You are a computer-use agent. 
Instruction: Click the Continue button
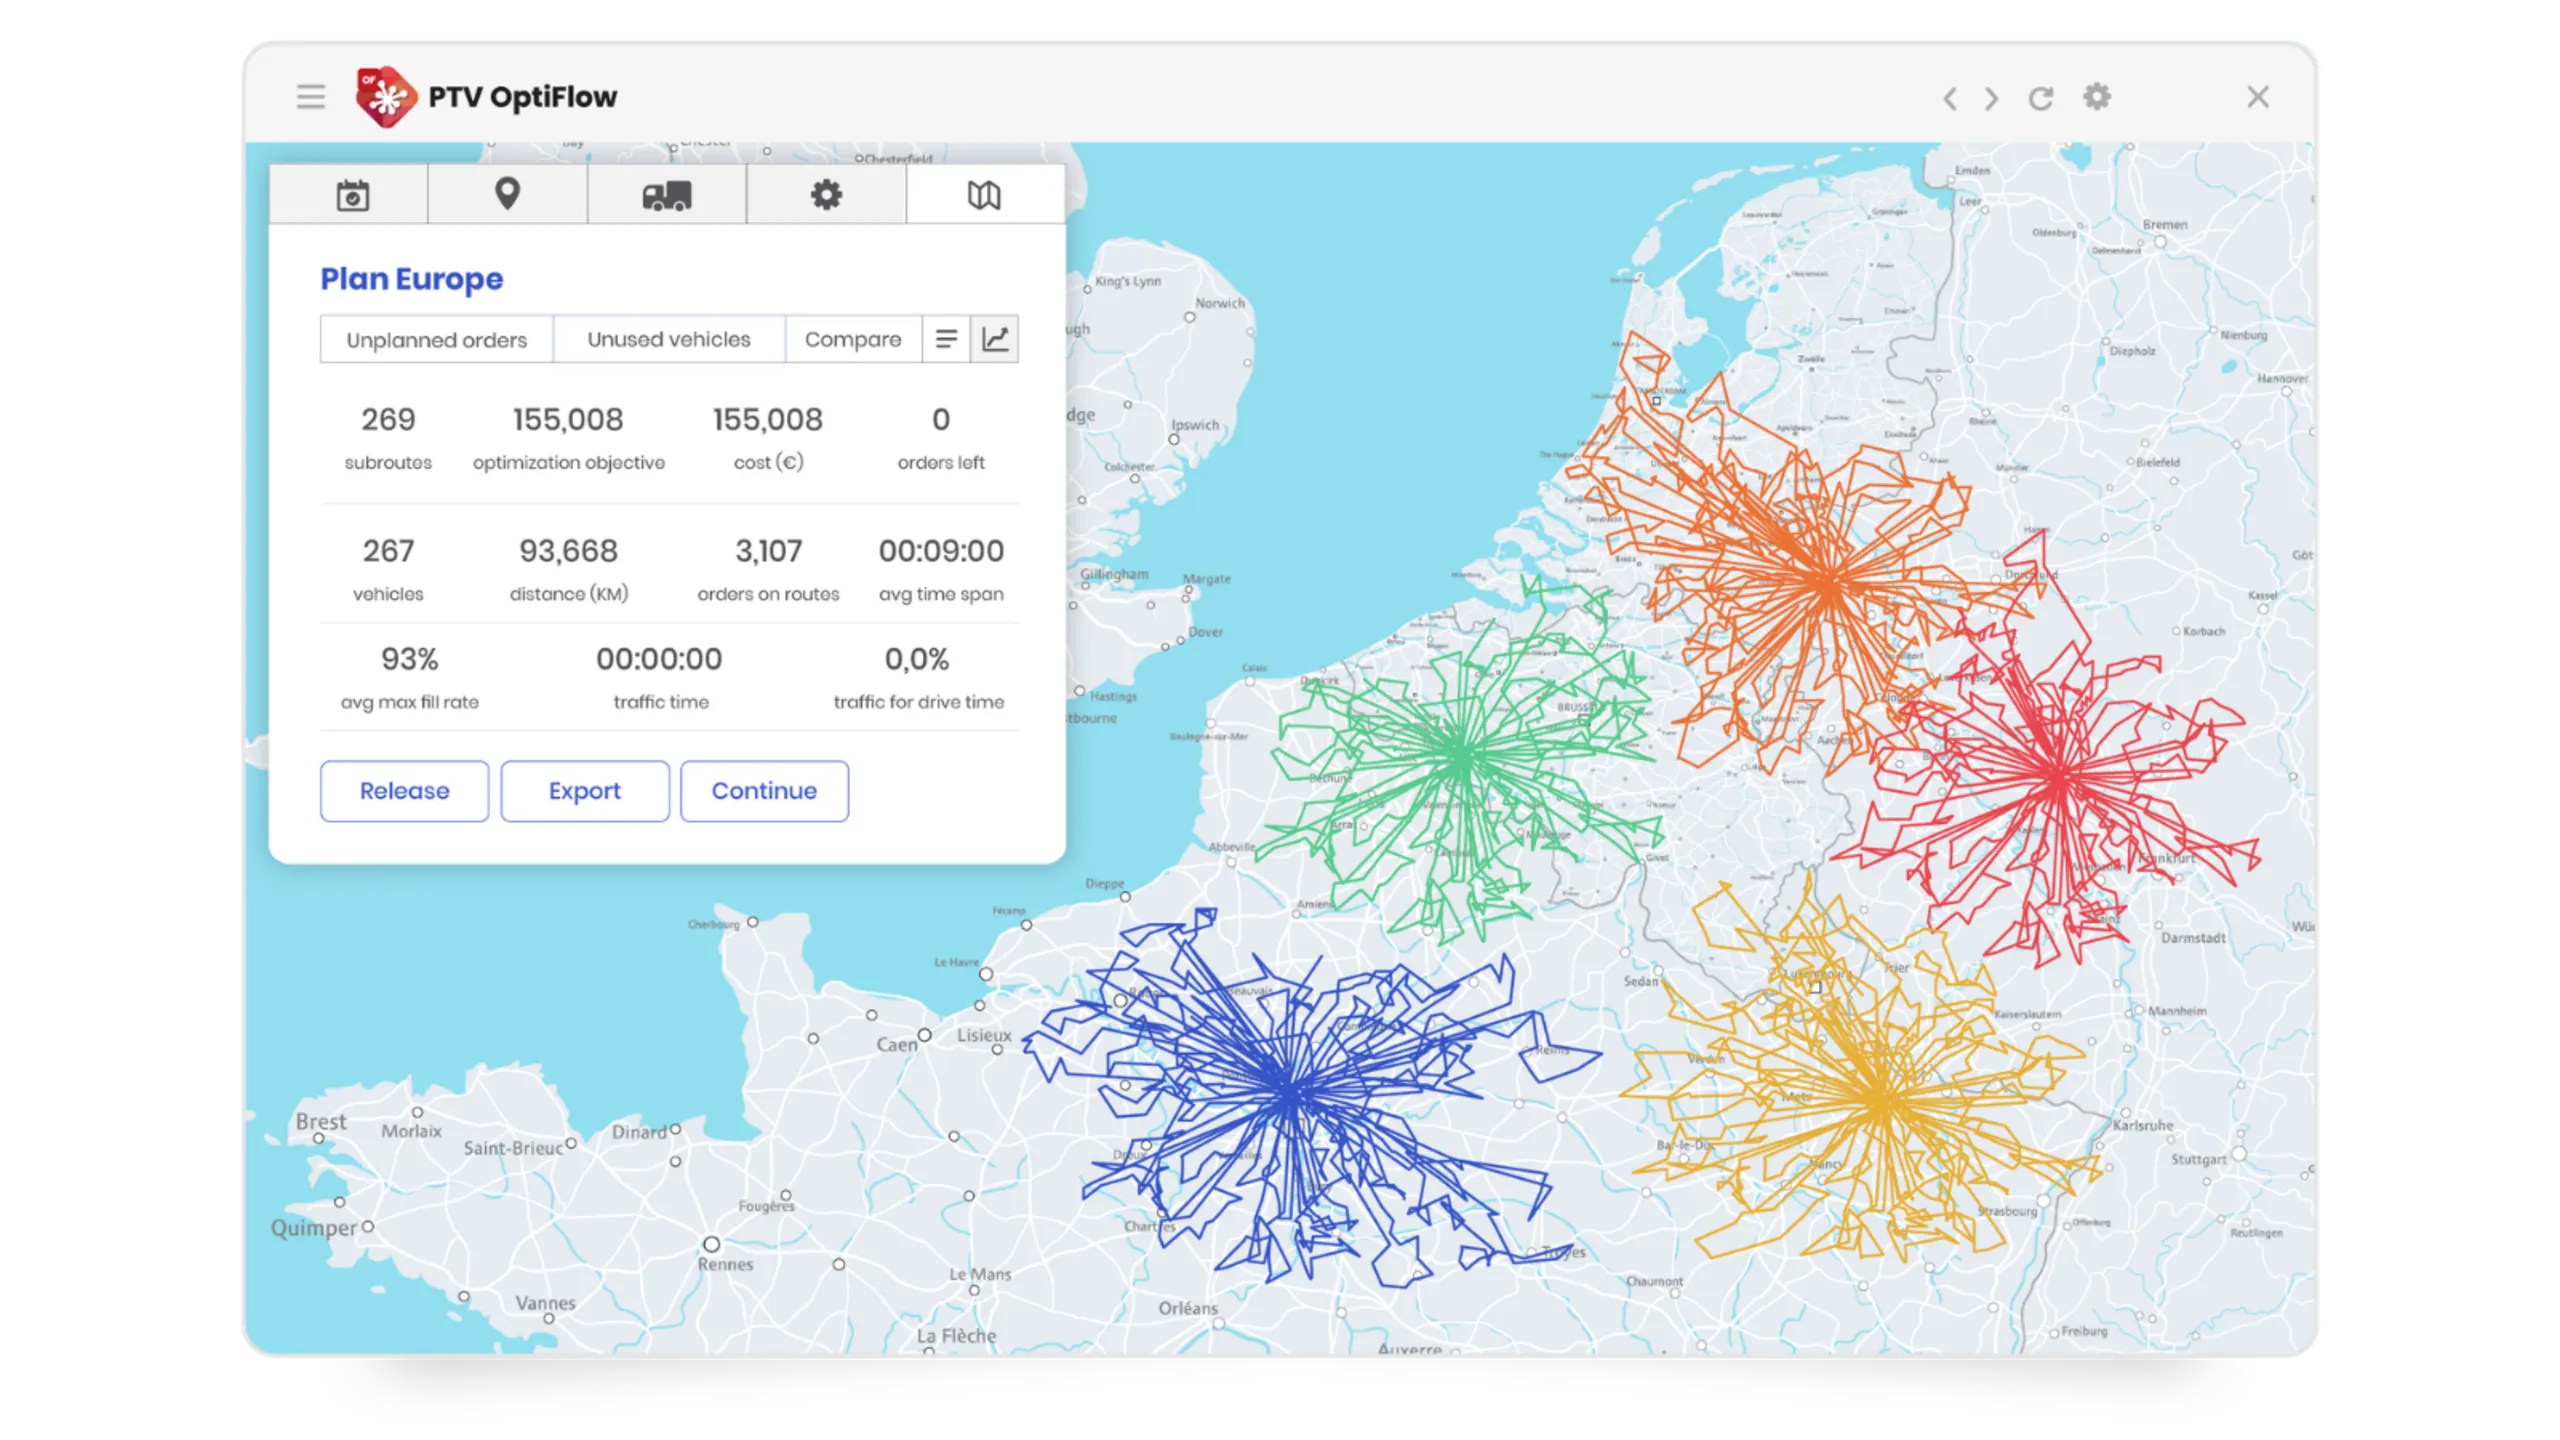click(x=765, y=791)
